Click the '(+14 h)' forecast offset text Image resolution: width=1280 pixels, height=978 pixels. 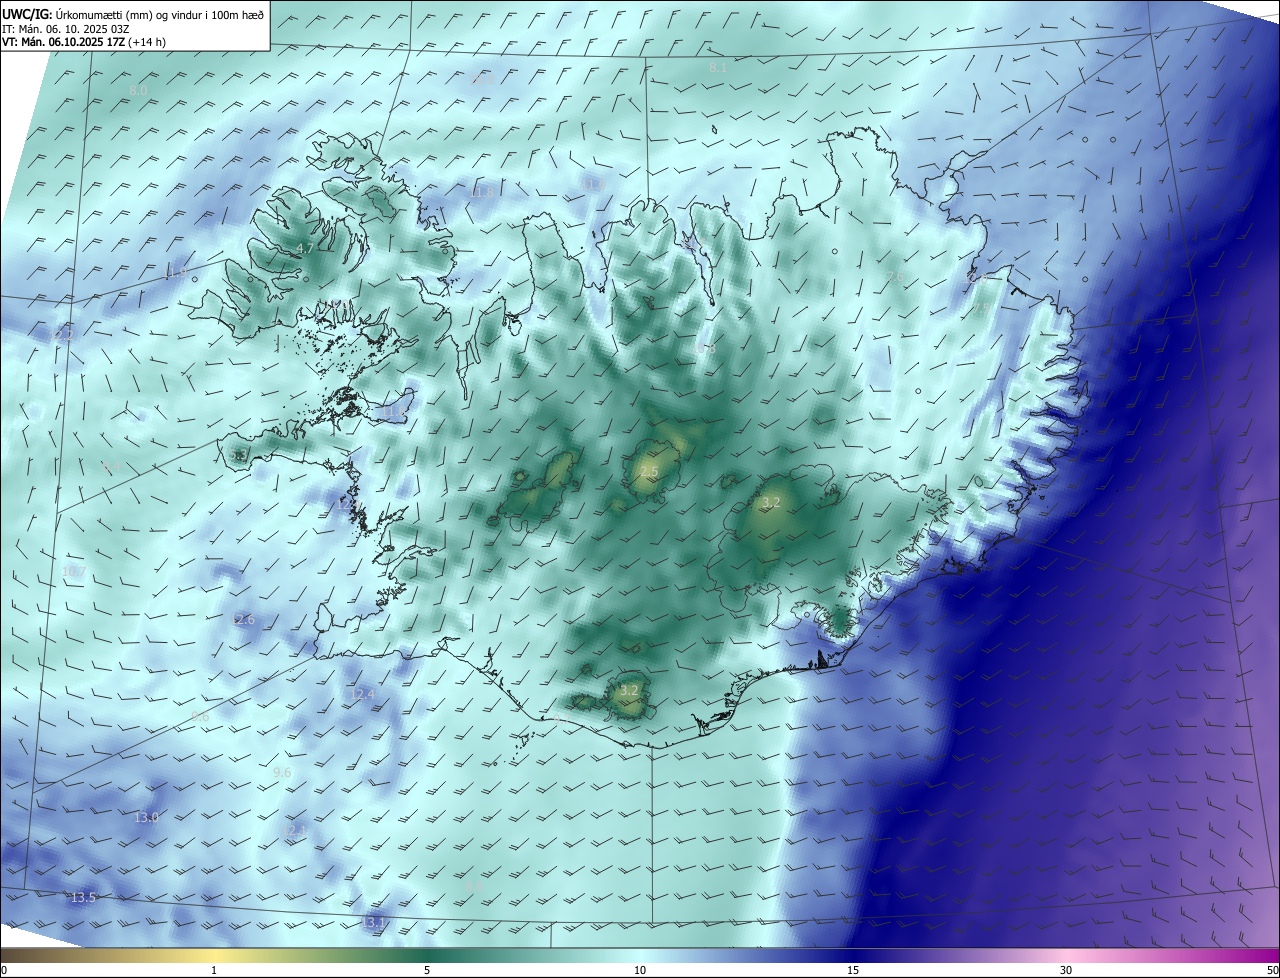tap(147, 42)
